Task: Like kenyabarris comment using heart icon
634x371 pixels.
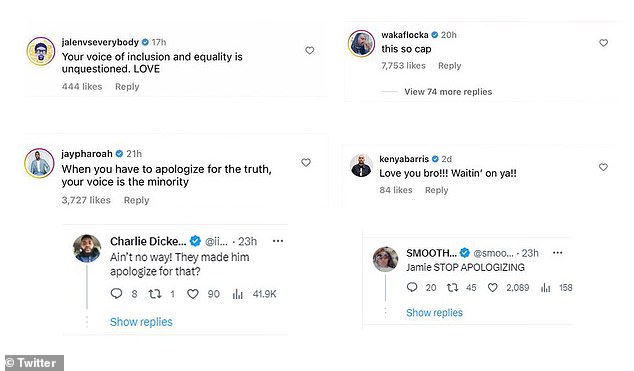Action: (603, 167)
